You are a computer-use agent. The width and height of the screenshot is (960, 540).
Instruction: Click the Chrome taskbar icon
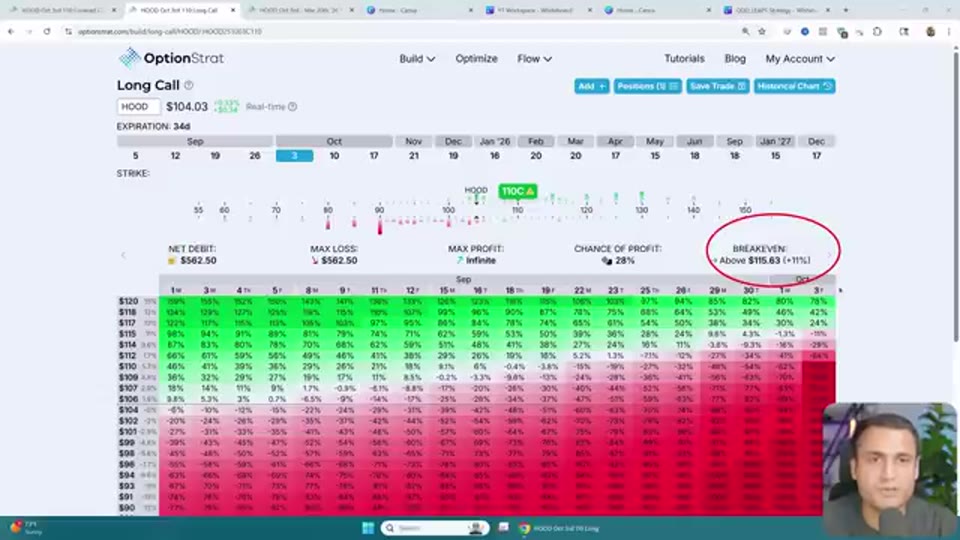point(524,528)
